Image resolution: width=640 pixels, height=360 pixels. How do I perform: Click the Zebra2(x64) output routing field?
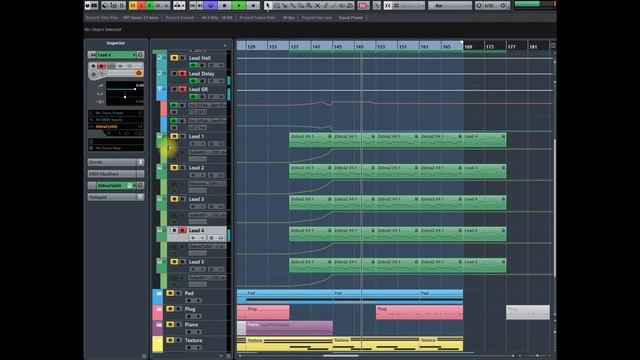click(x=116, y=127)
